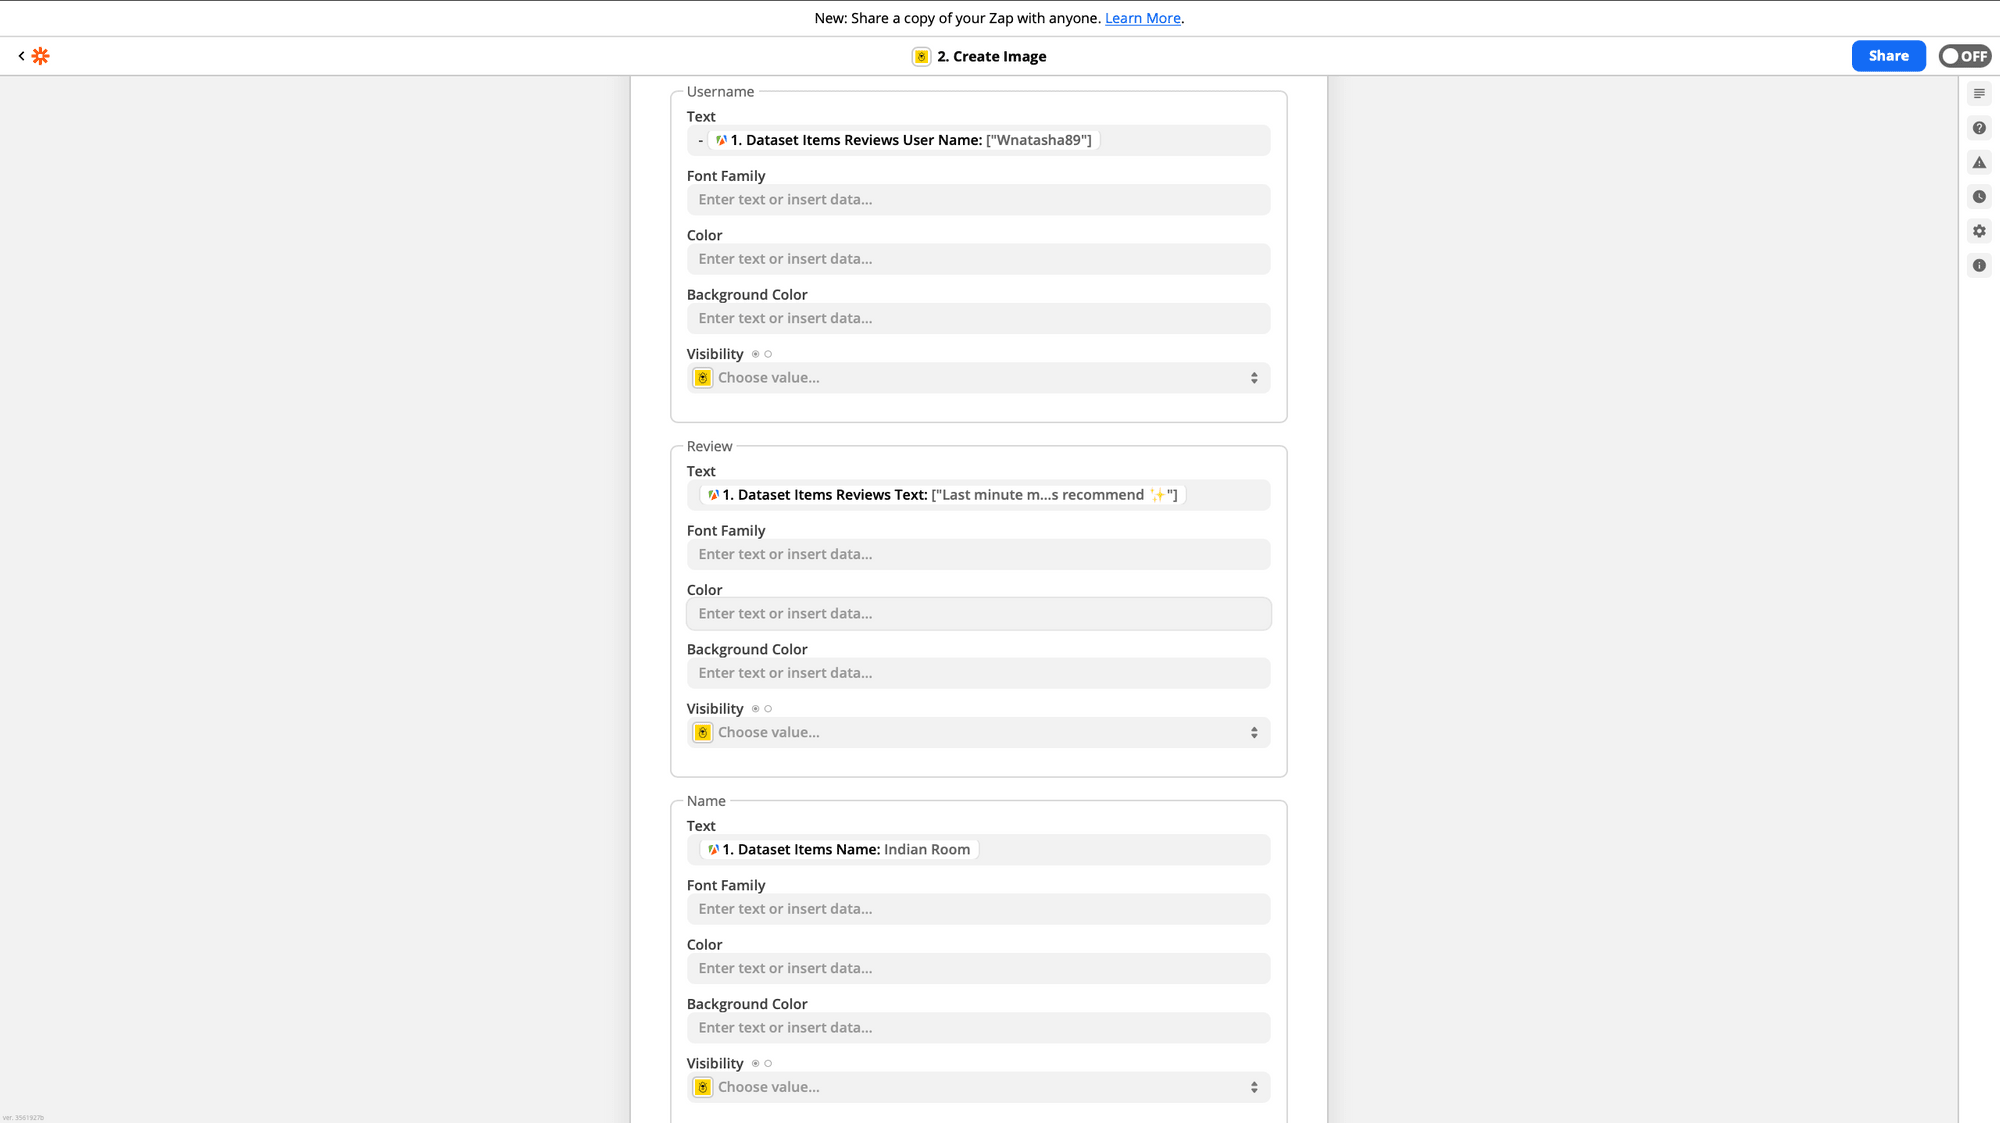Viewport: 2000px width, 1123px height.
Task: View Zap history via the clock icon
Action: click(x=1979, y=196)
